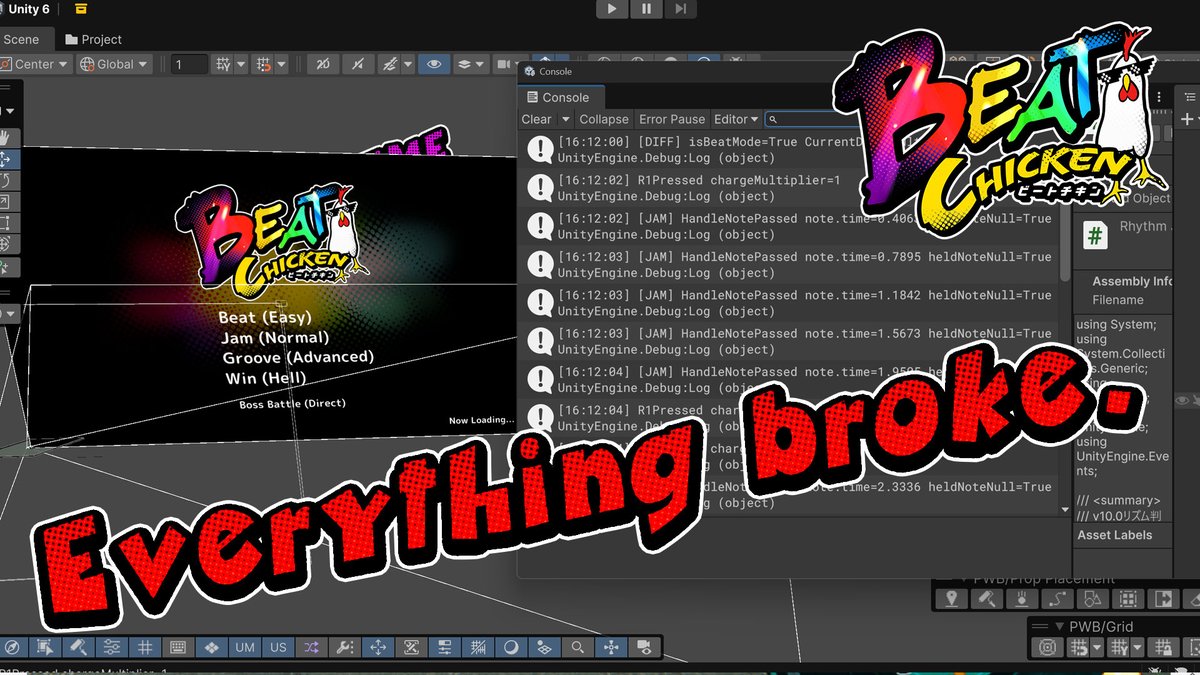The width and height of the screenshot is (1200, 675).
Task: Click the UM overlay button
Action: tap(245, 647)
